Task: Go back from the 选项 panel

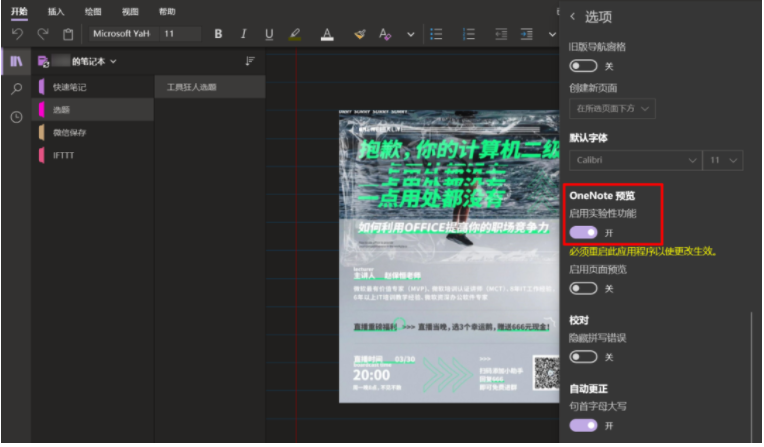Action: (x=573, y=16)
